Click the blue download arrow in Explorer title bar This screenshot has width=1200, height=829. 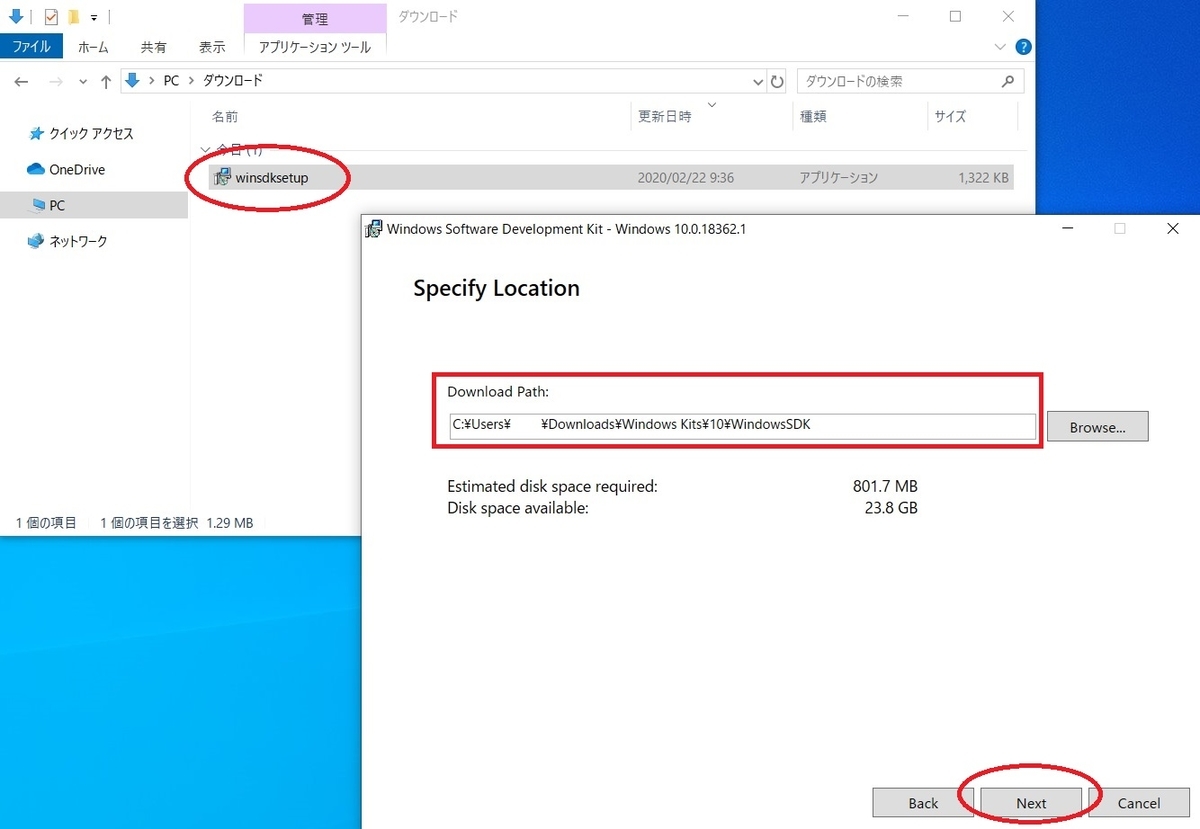[x=15, y=16]
